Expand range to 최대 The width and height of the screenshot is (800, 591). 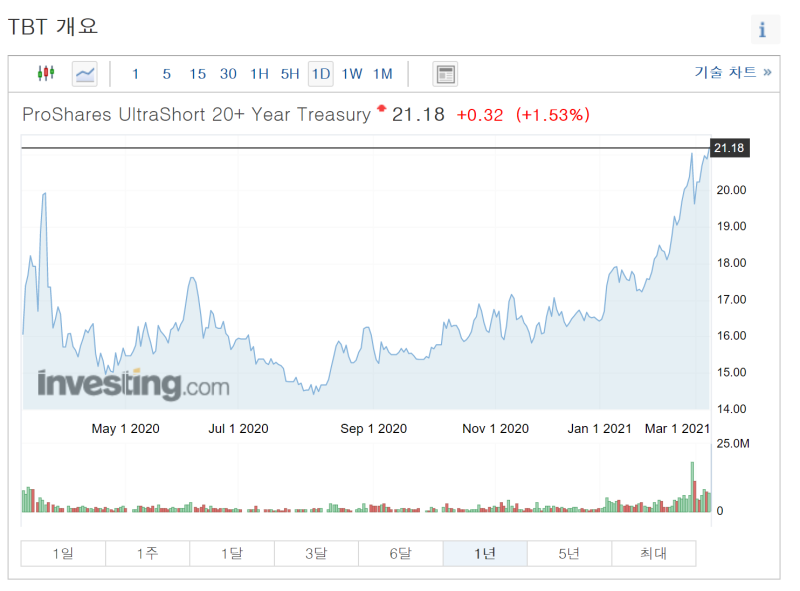[x=654, y=553]
